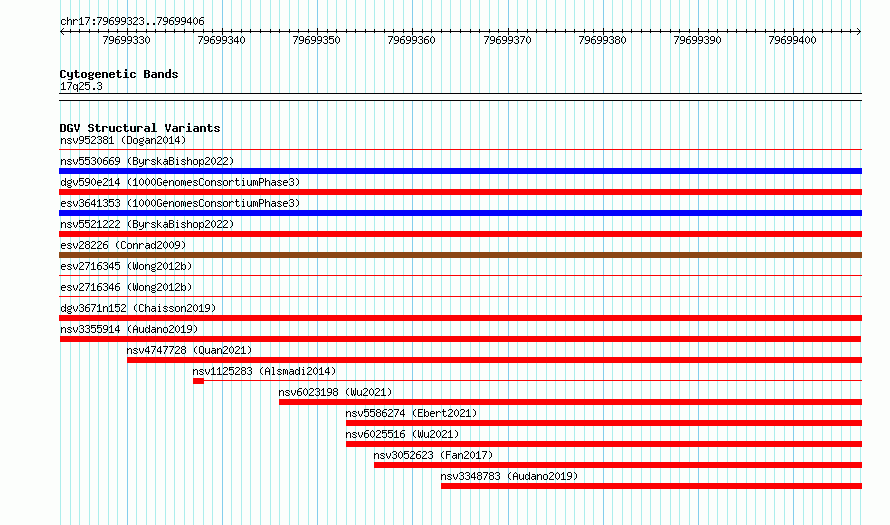This screenshot has height=525, width=890.
Task: Open nsv5586274 (Ebert2021) variant label
Action: tap(411, 413)
